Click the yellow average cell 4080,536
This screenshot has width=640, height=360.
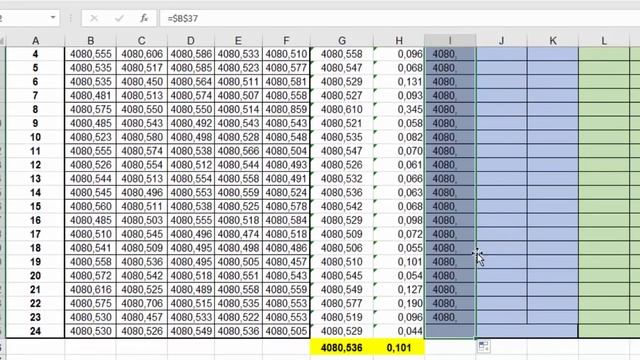click(x=342, y=347)
